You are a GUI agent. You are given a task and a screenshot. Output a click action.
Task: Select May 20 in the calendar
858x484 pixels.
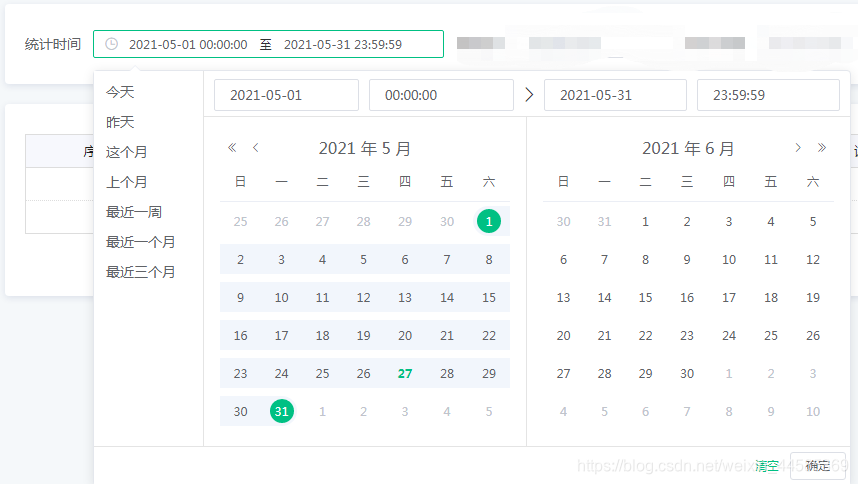coord(405,335)
